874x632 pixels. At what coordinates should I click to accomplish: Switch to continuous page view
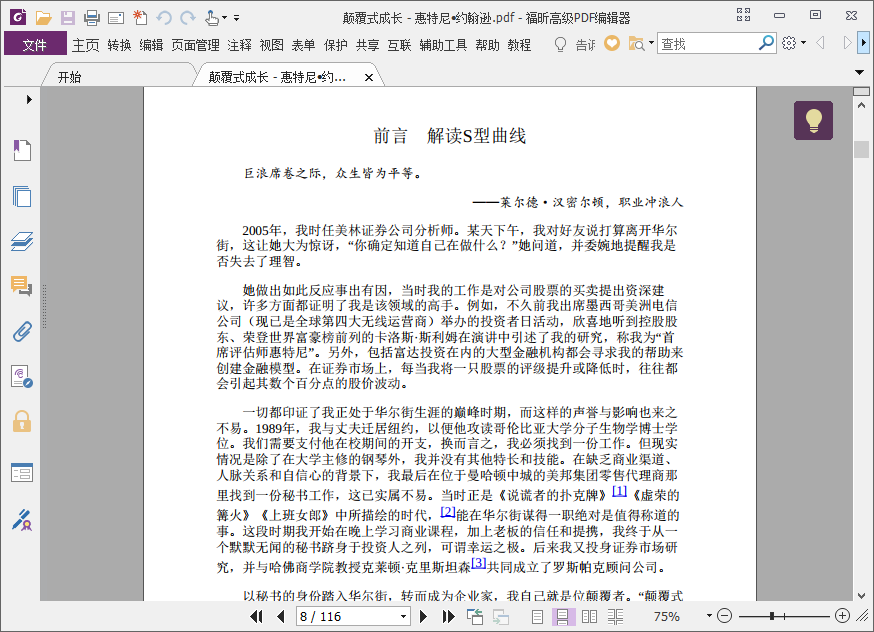(563, 616)
